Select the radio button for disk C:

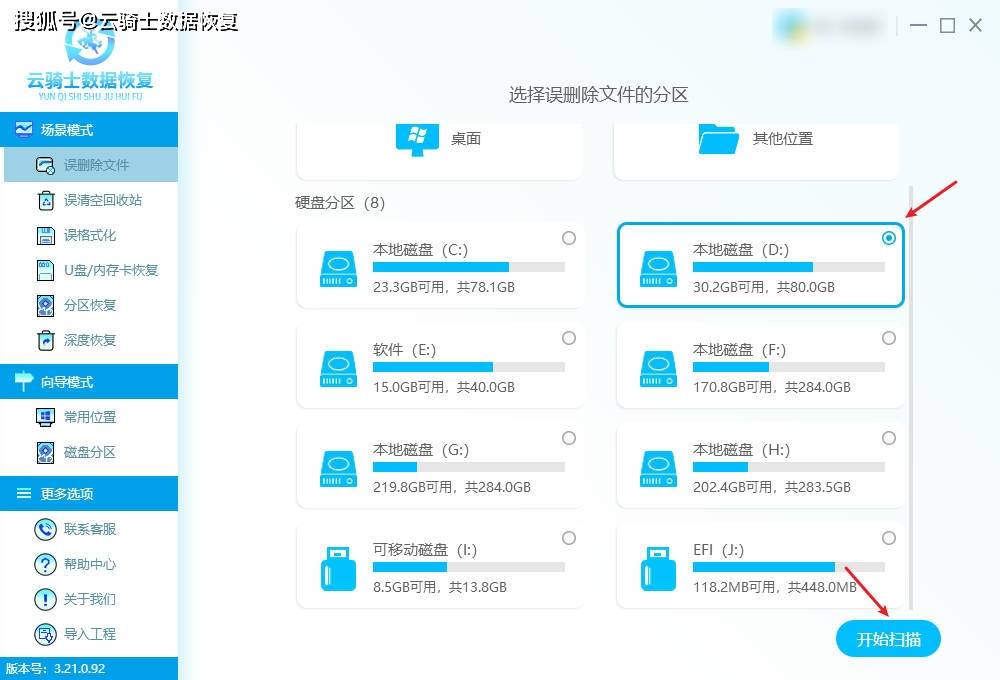(569, 238)
